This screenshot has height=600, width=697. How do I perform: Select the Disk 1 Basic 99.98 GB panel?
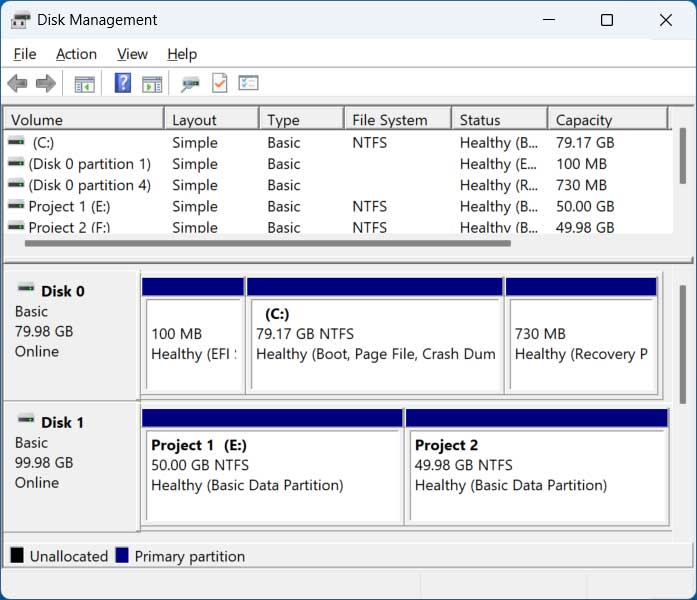point(71,467)
